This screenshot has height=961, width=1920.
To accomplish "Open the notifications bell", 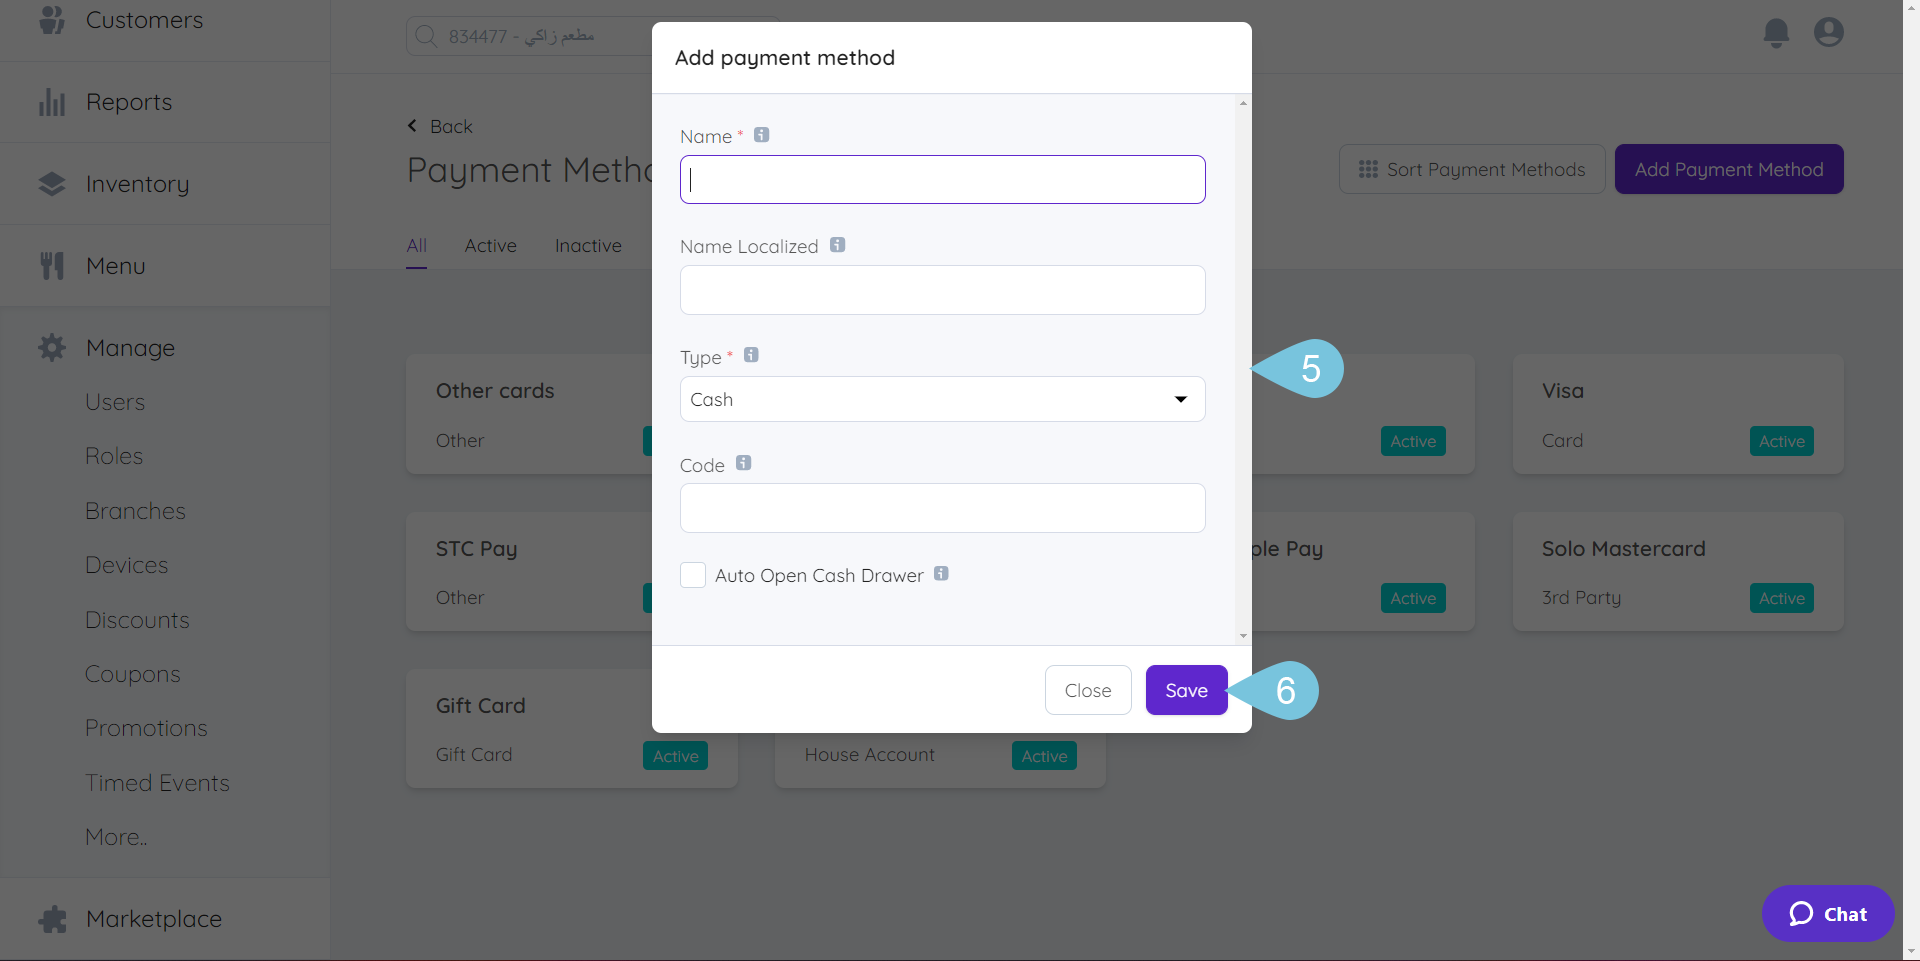I will (x=1776, y=32).
